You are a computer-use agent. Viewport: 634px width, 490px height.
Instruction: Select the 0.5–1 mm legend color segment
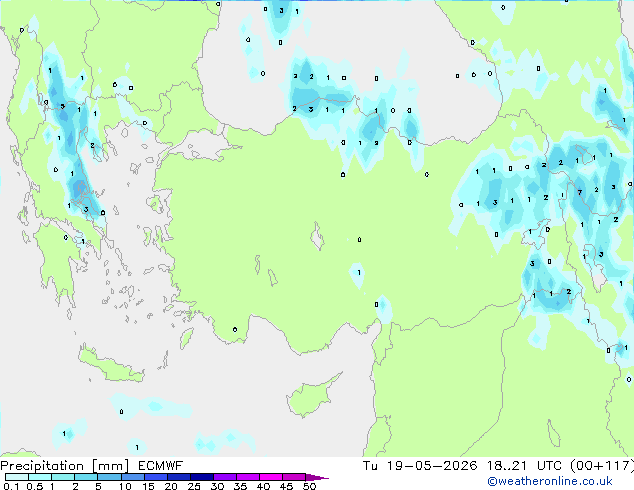40,477
